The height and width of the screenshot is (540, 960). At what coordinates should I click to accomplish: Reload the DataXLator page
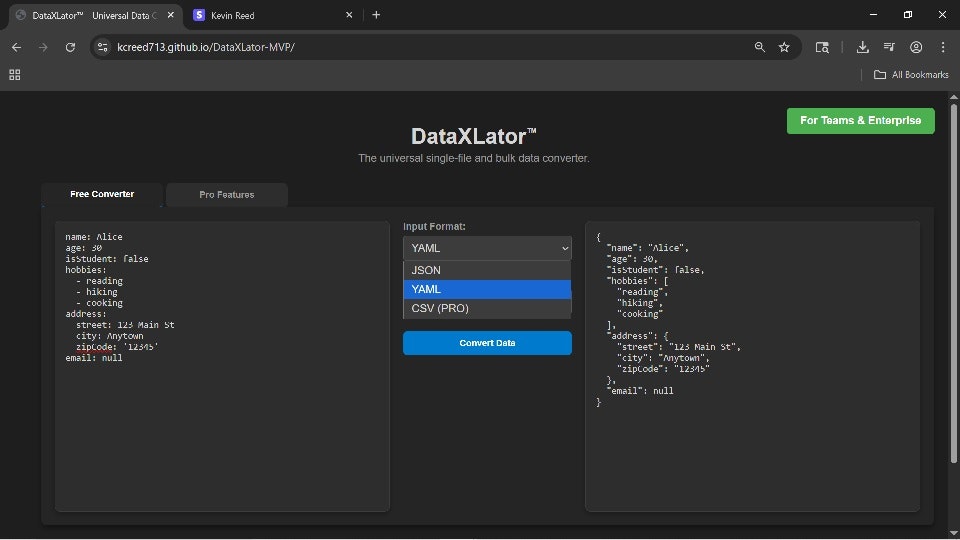point(70,47)
